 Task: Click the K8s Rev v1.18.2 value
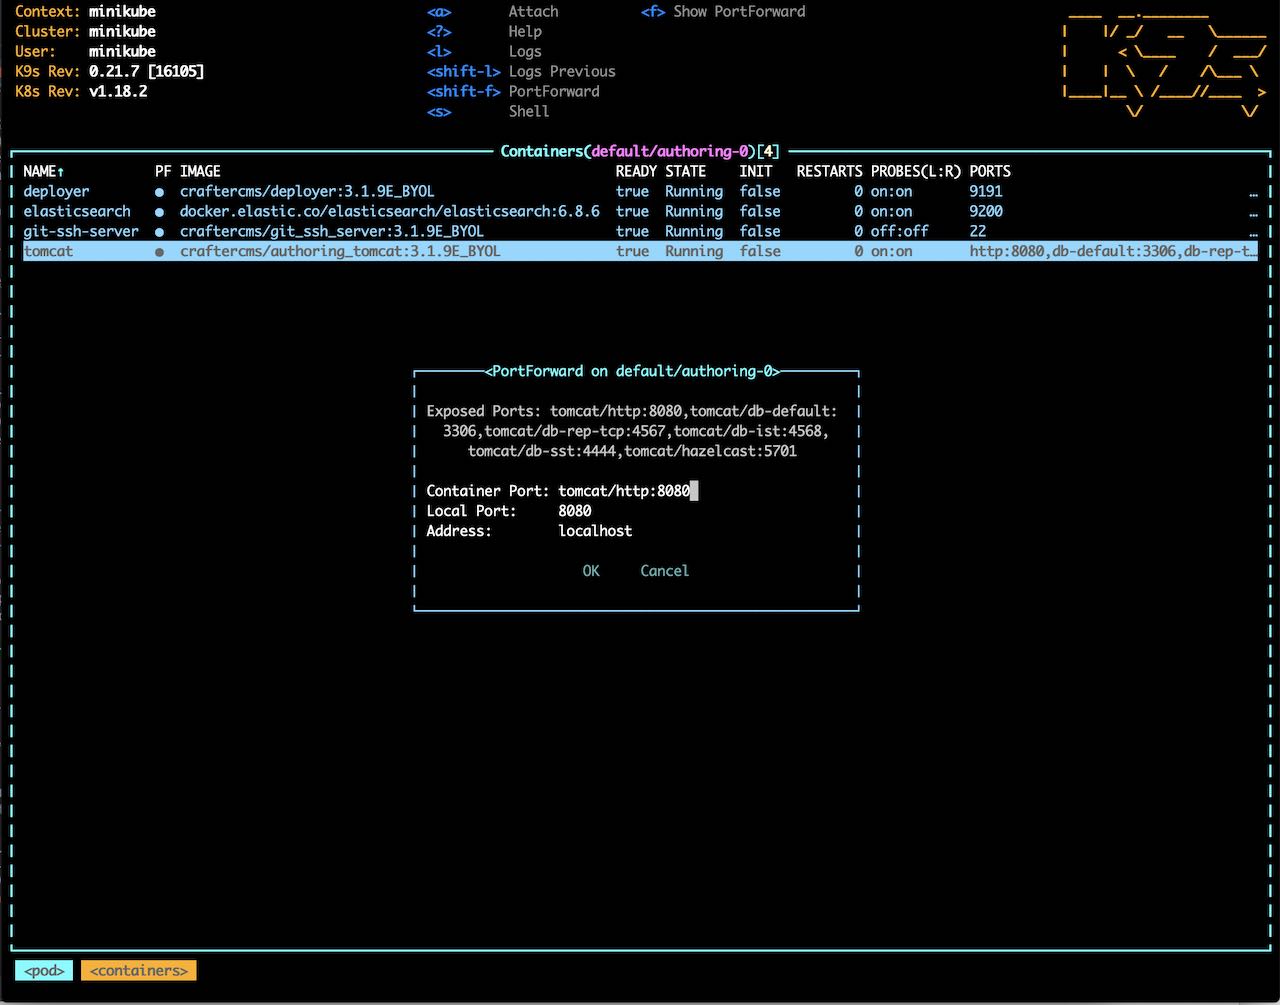(118, 91)
